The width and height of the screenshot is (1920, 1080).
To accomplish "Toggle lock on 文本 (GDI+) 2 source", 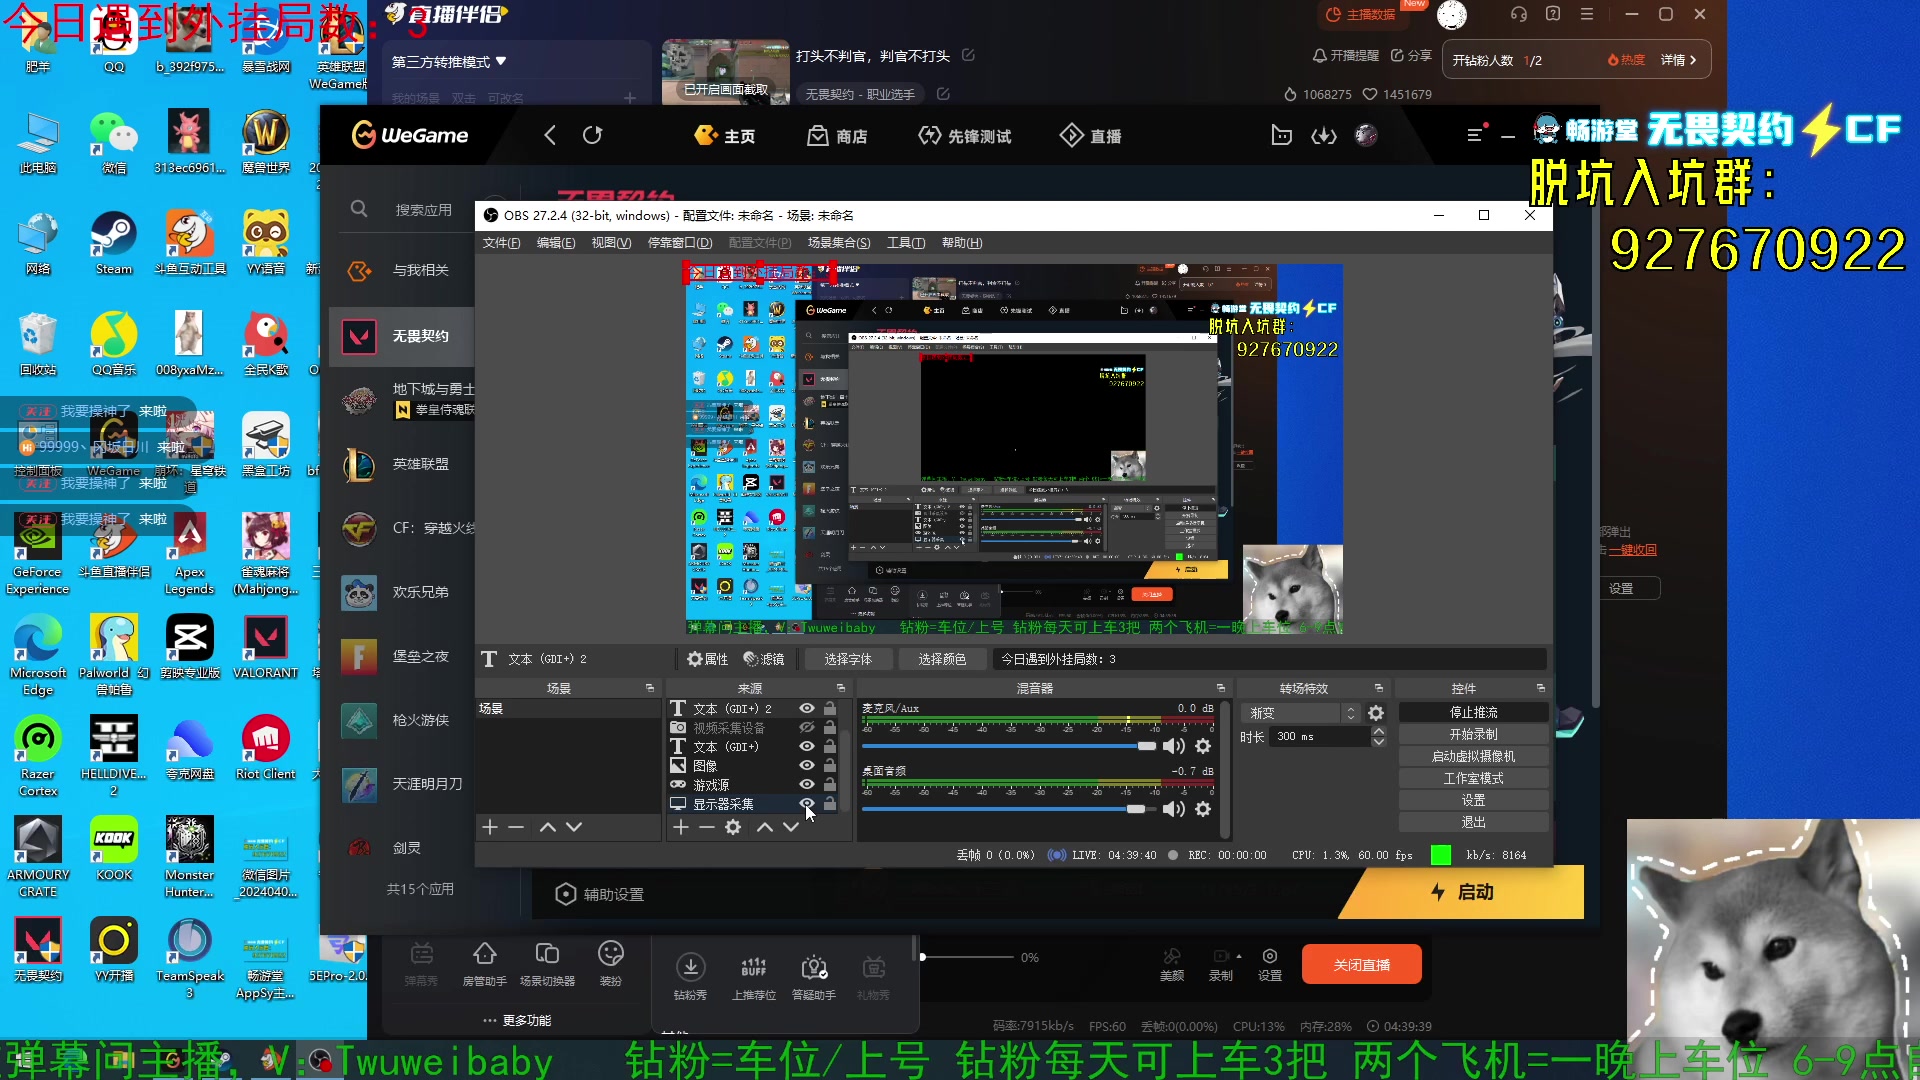I will coord(829,708).
